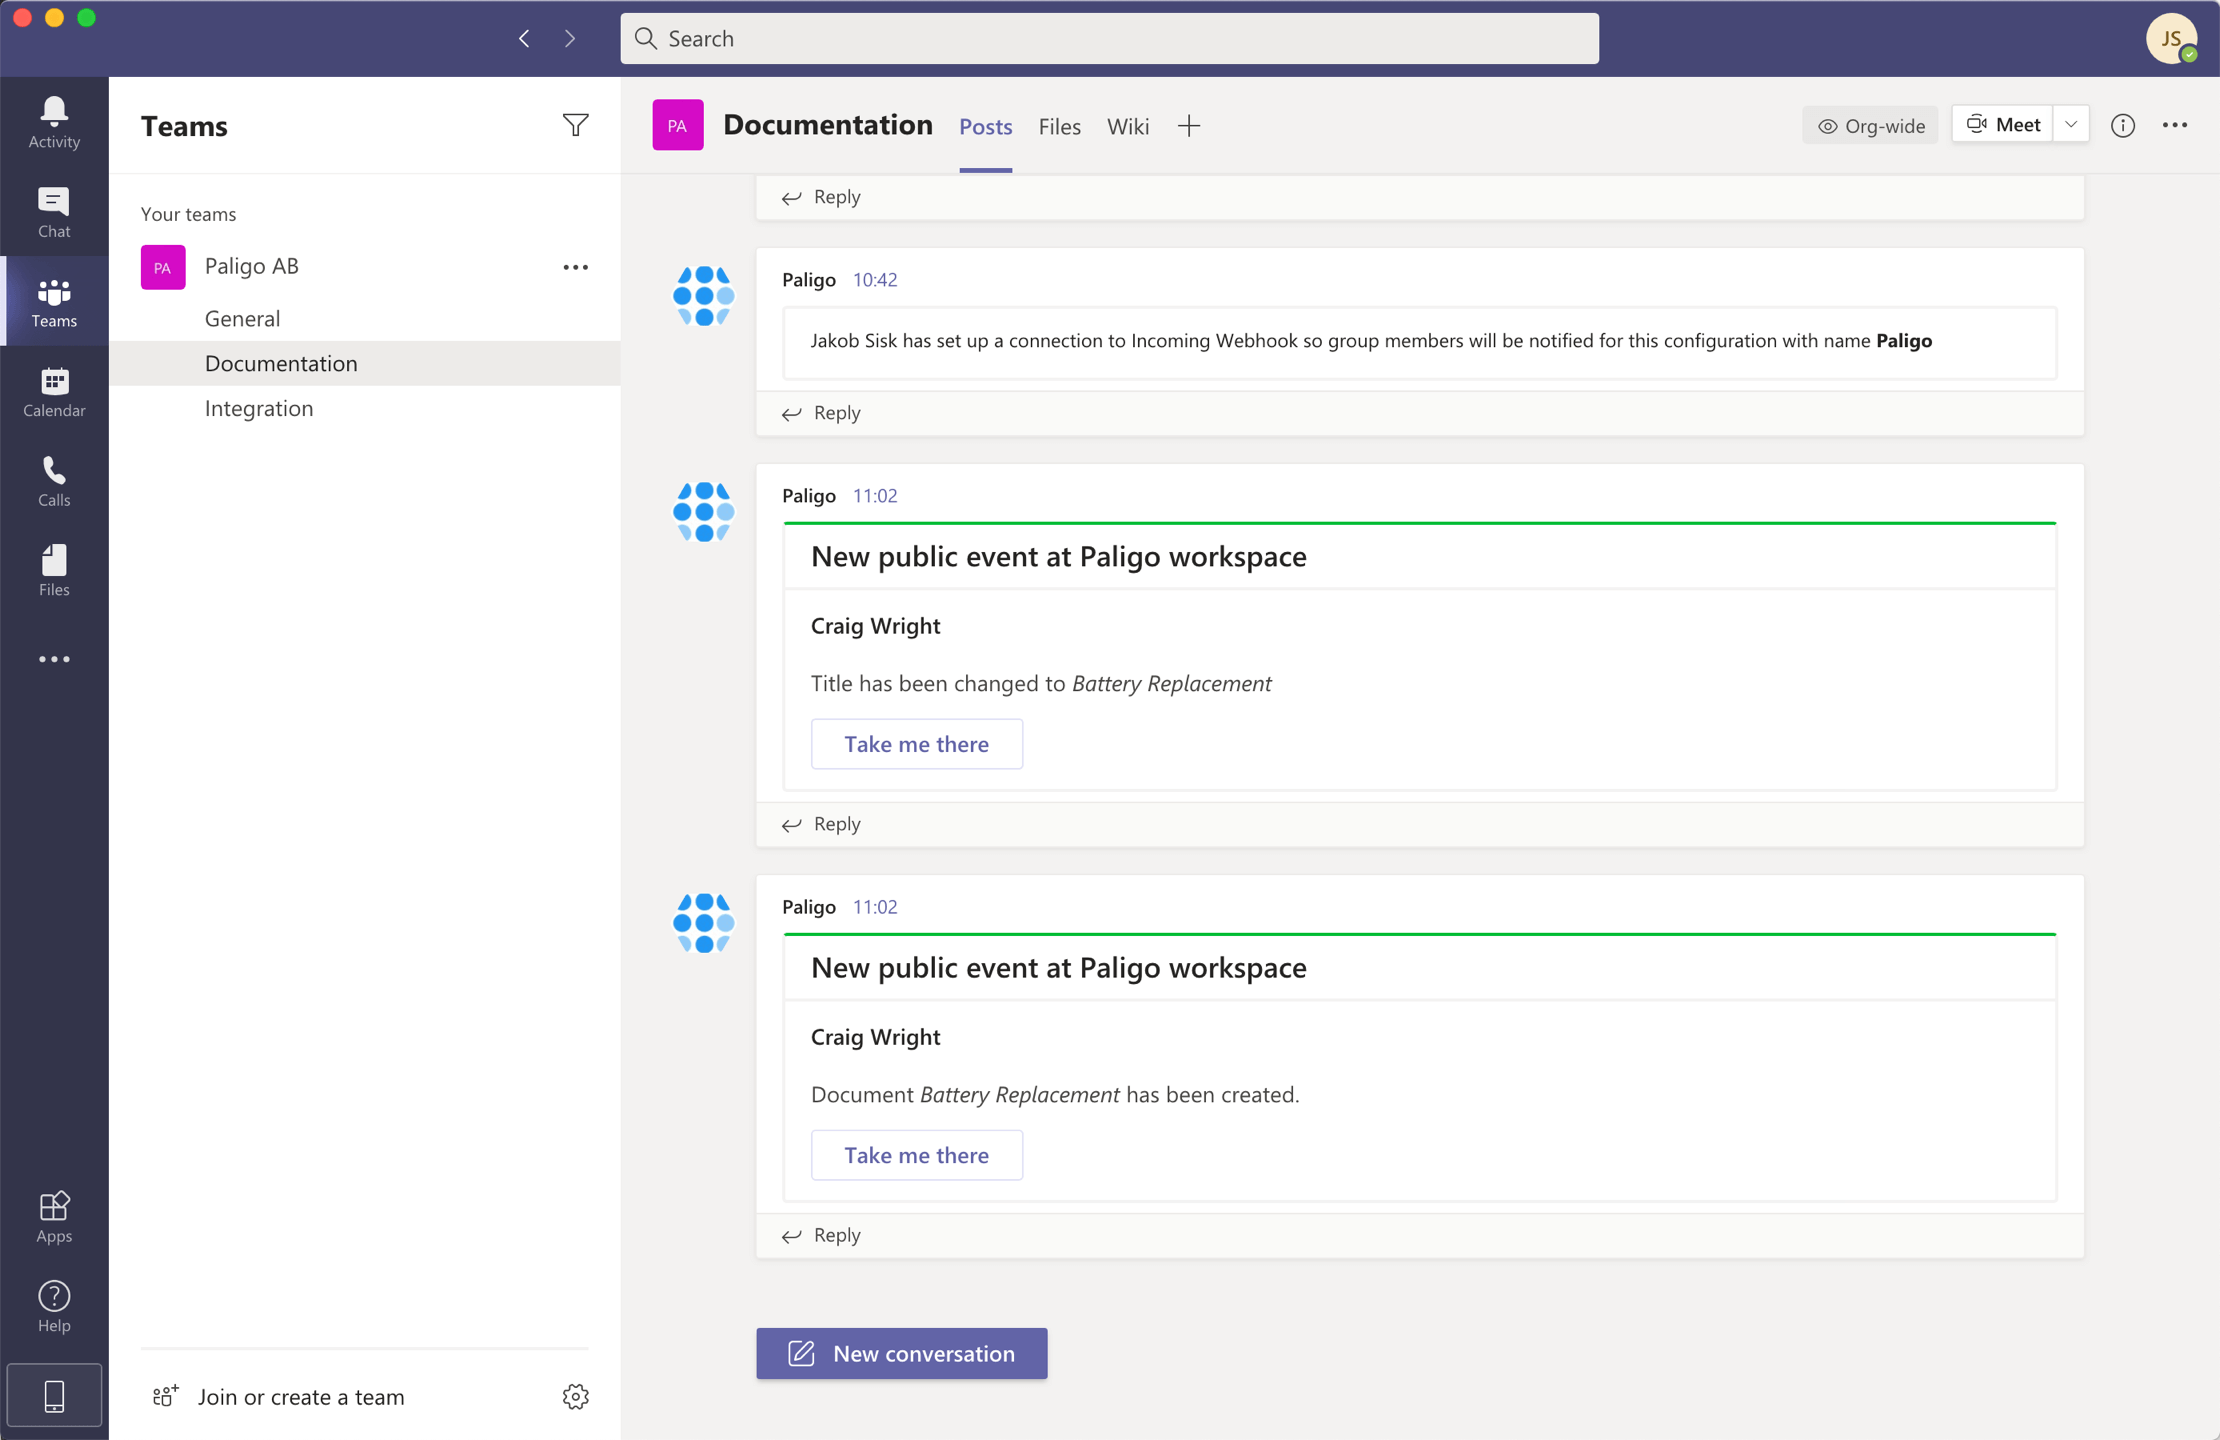
Task: Open teams settings gear
Action: coord(576,1397)
